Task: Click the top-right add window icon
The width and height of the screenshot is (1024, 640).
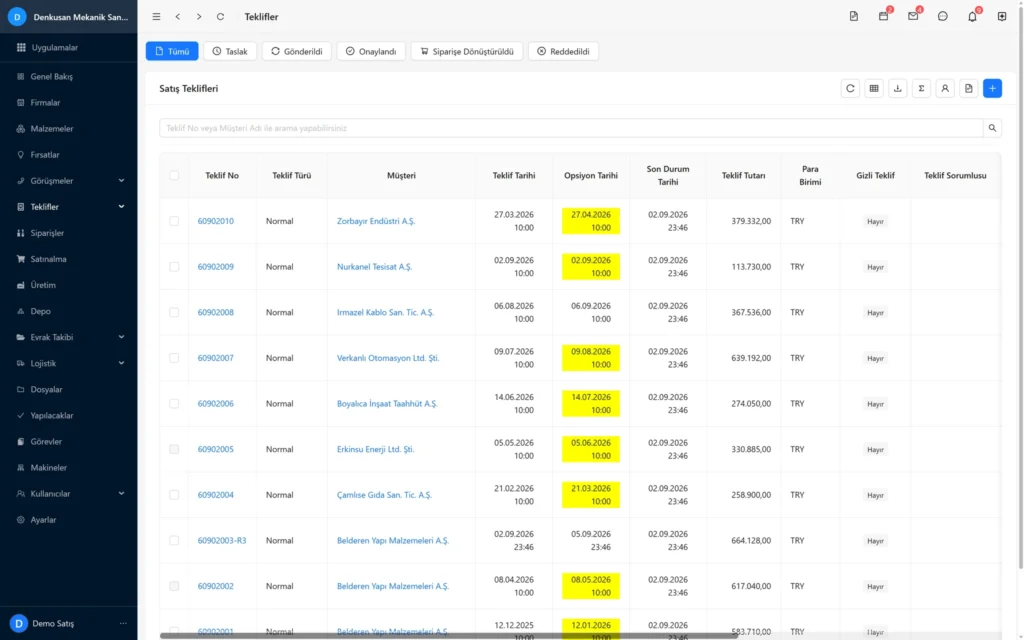Action: pyautogui.click(x=1002, y=16)
